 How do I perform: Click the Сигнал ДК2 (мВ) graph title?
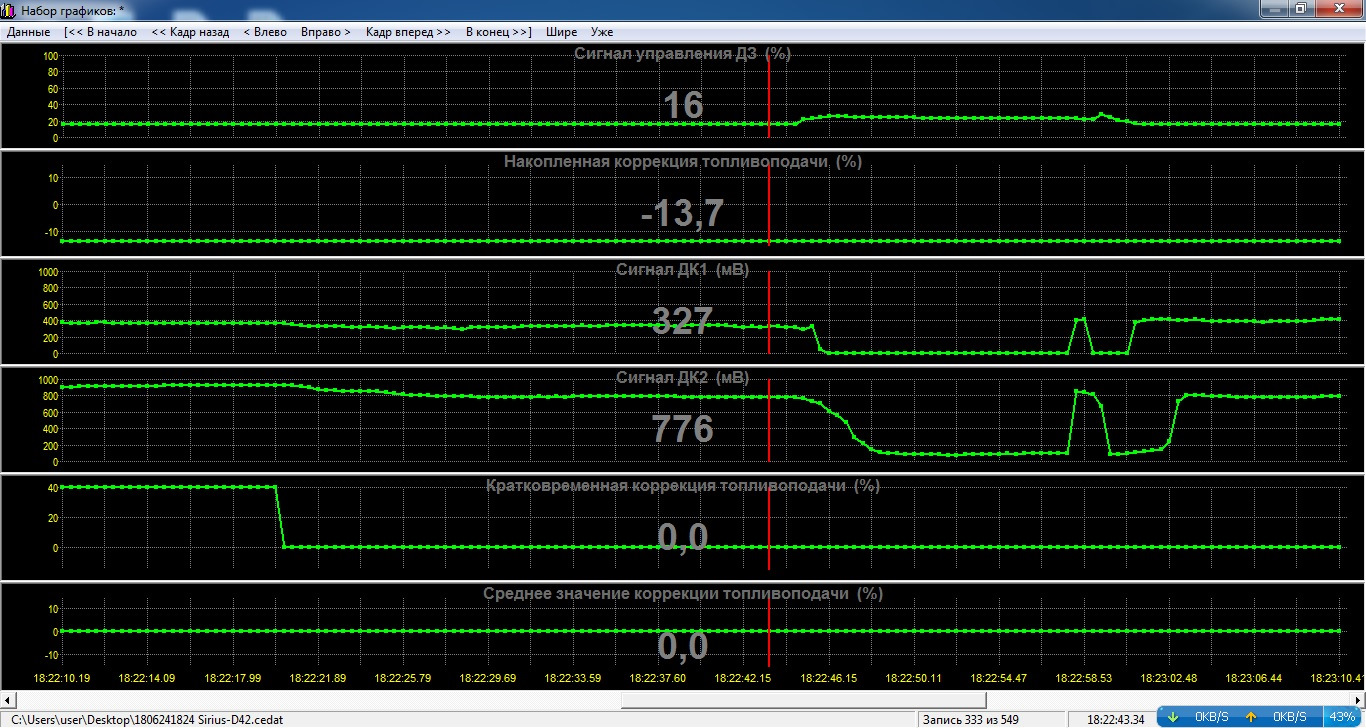click(683, 377)
